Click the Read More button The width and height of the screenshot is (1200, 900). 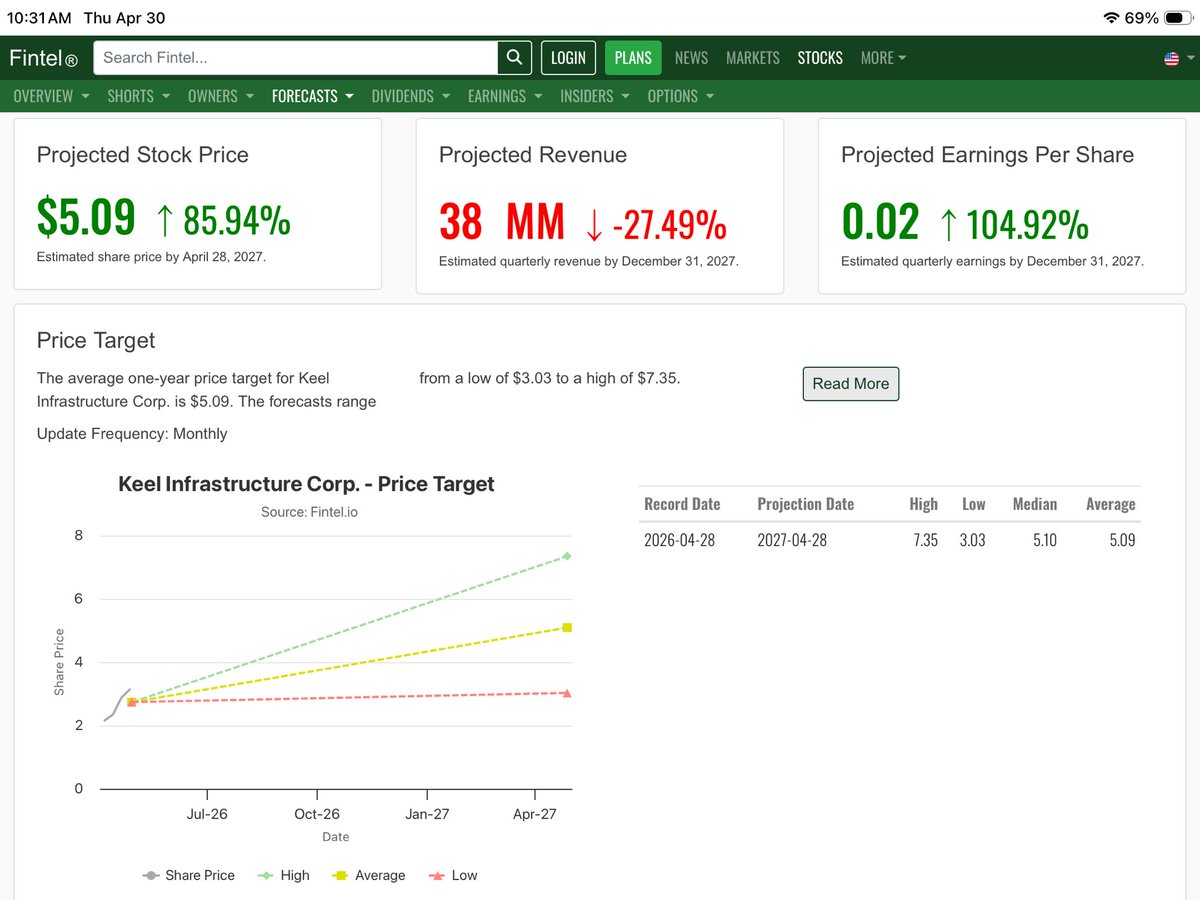click(x=851, y=384)
